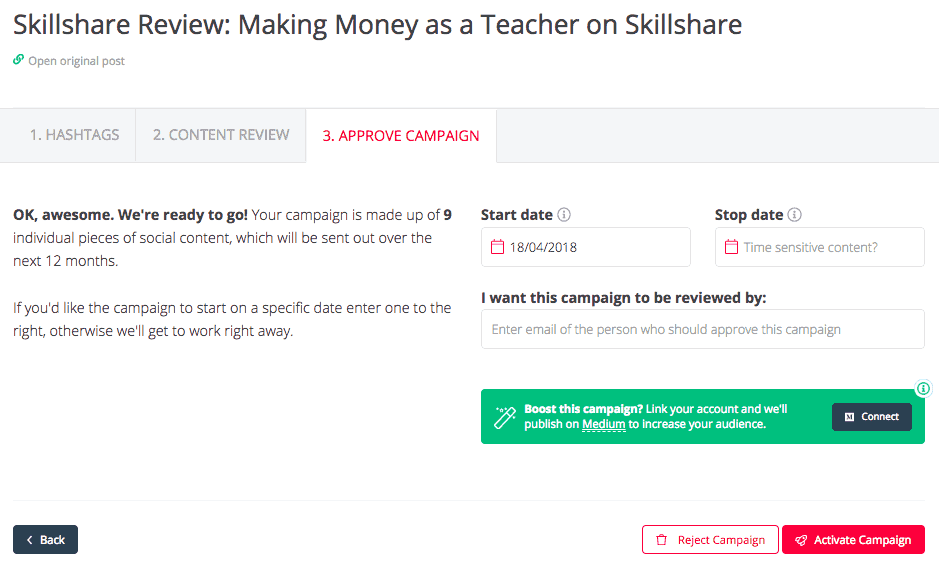939x563 pixels.
Task: Click the Medium logo icon on Connect button
Action: click(x=849, y=417)
